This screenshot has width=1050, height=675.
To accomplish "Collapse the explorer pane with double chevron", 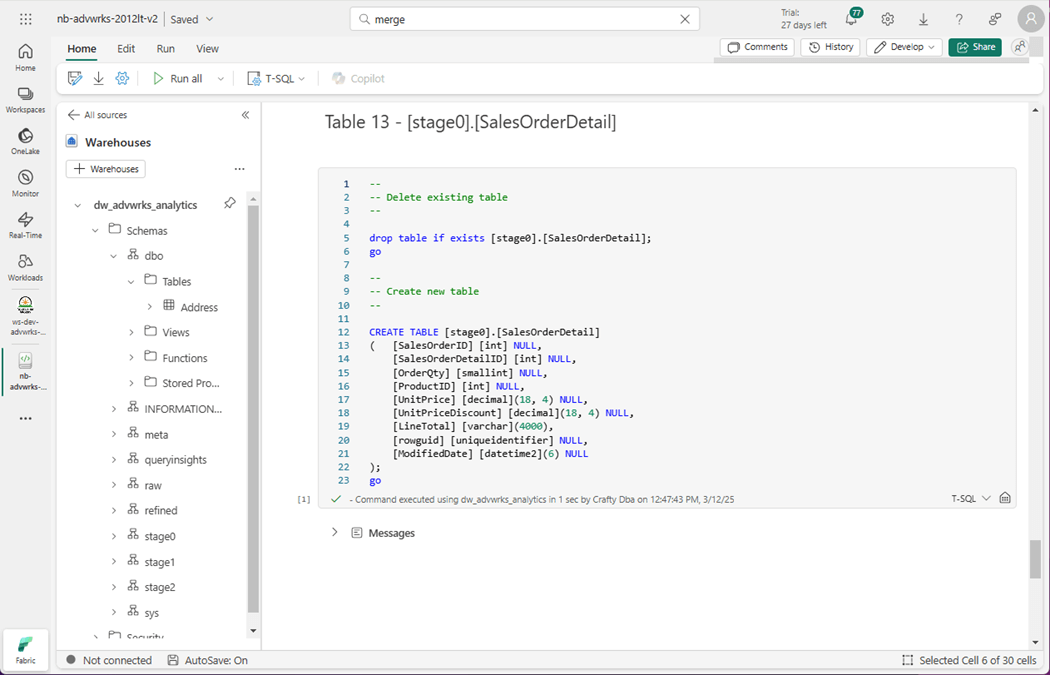I will pyautogui.click(x=246, y=115).
